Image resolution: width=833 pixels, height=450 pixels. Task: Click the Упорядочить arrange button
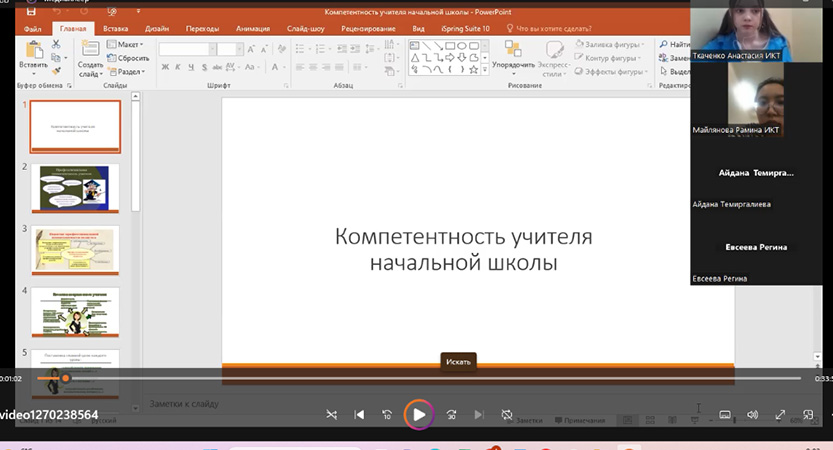[513, 58]
